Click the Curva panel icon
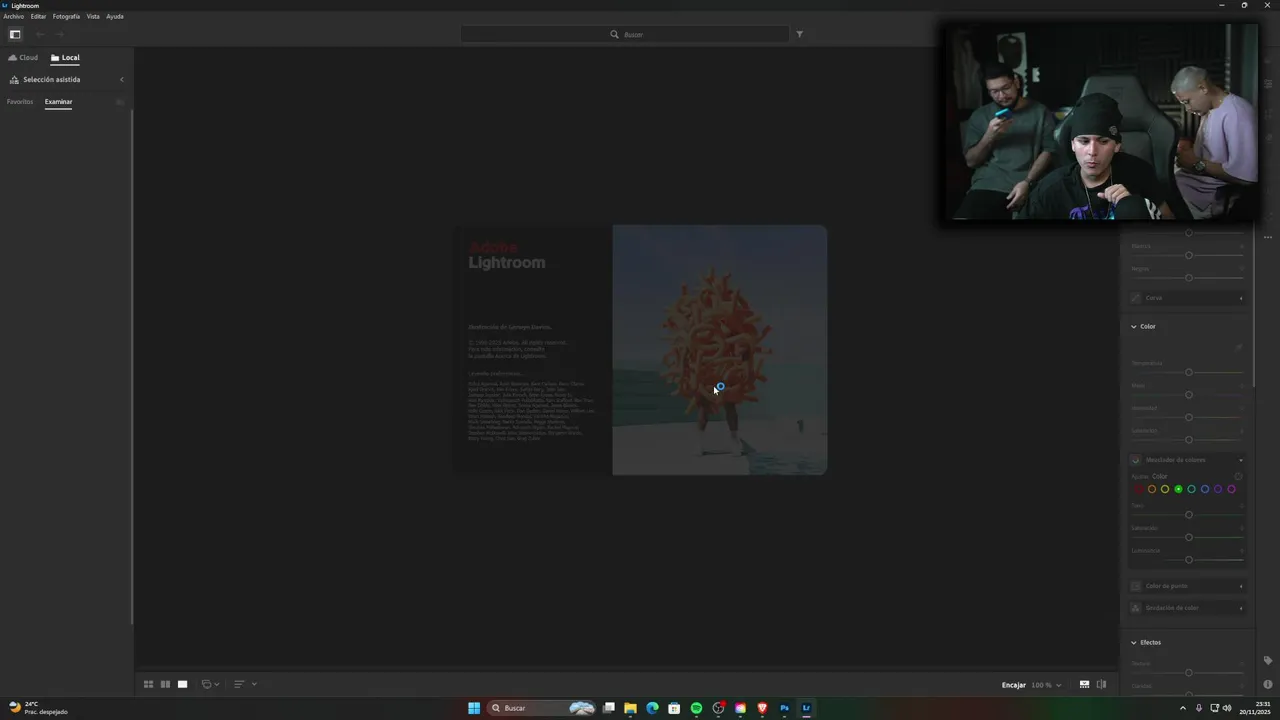 pyautogui.click(x=1136, y=298)
